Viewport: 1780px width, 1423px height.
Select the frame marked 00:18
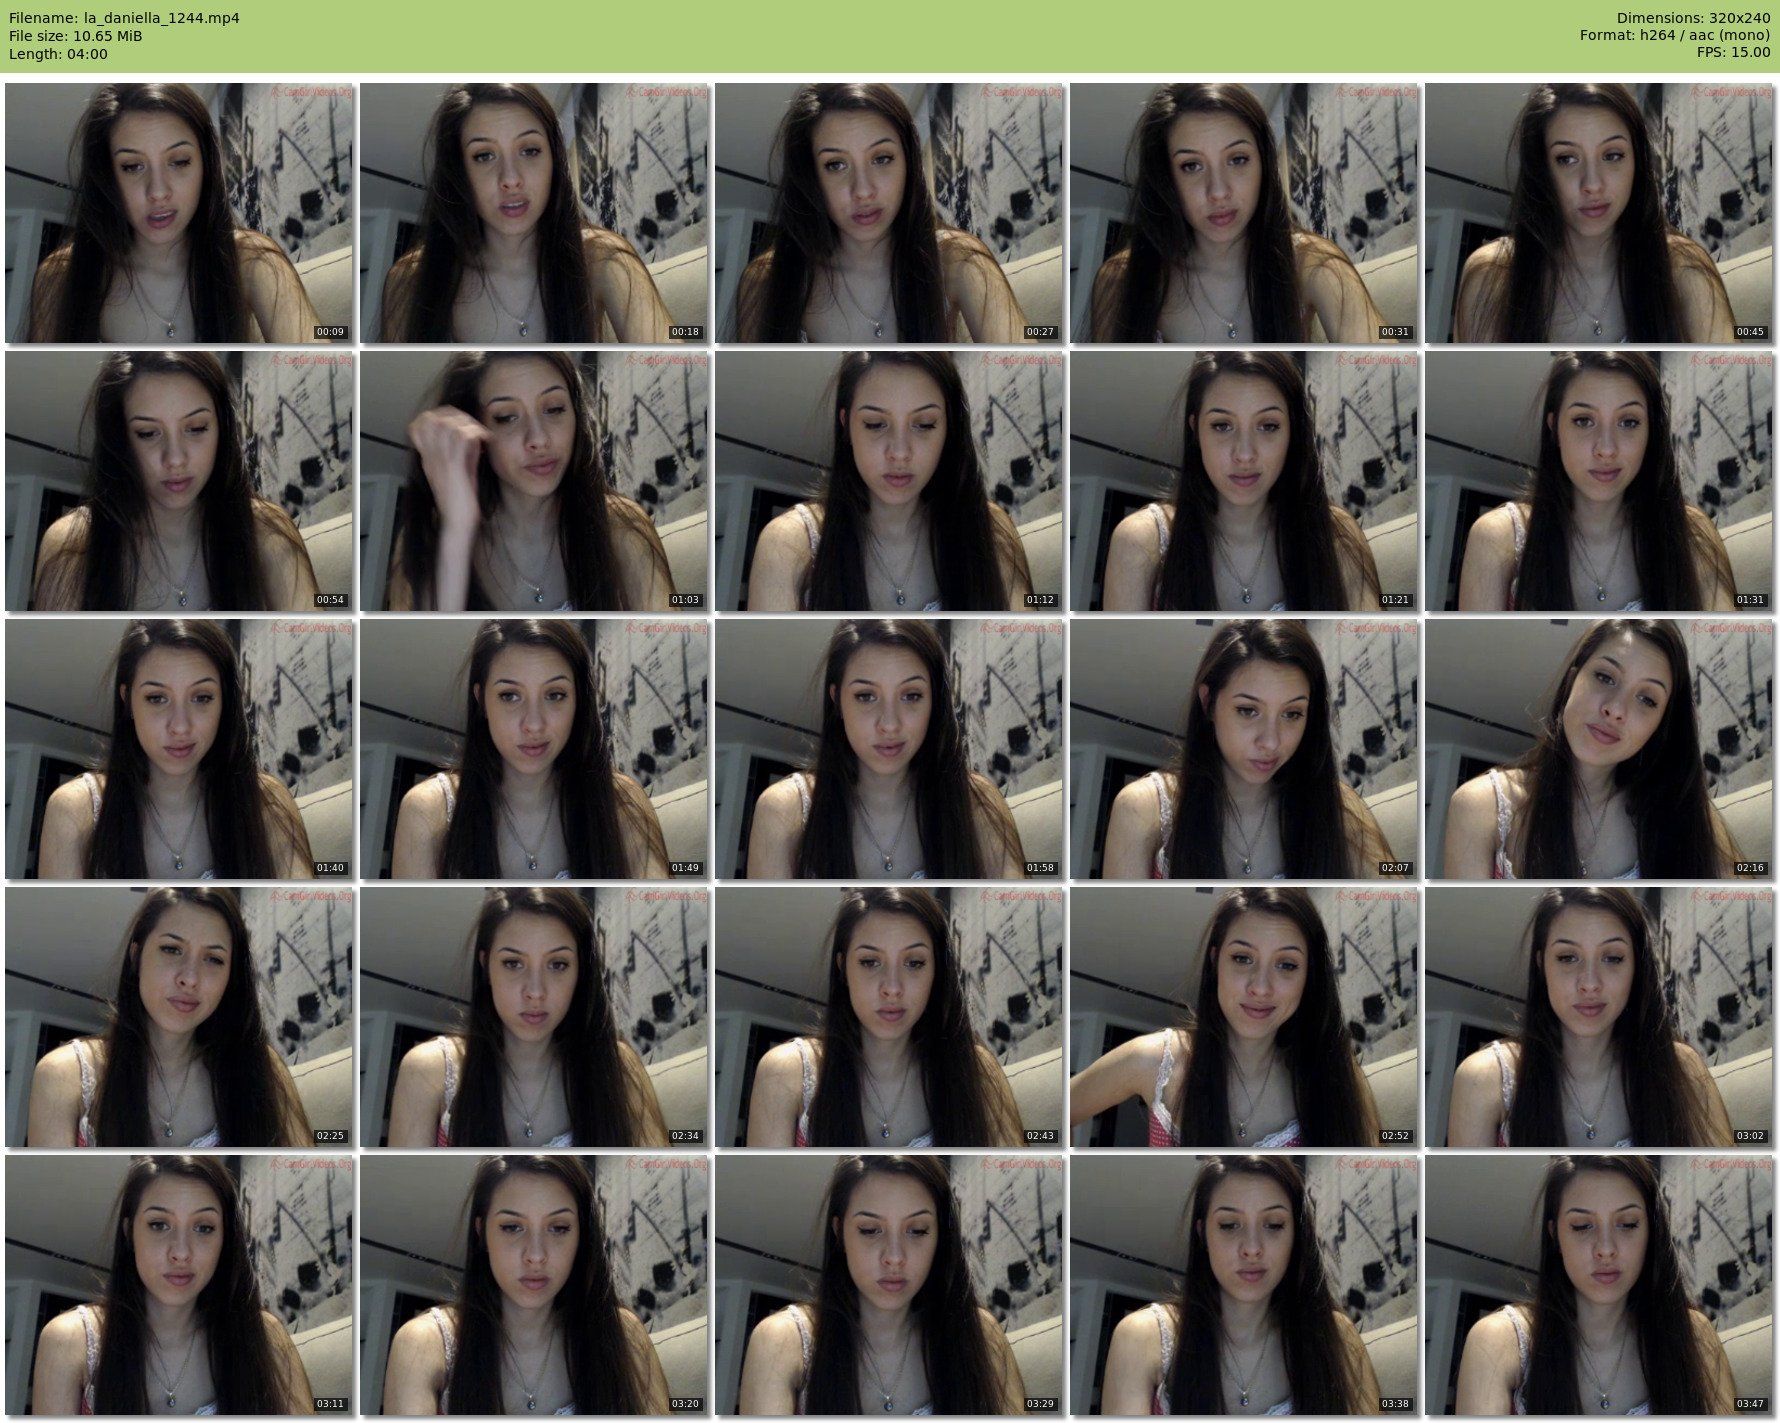point(534,213)
